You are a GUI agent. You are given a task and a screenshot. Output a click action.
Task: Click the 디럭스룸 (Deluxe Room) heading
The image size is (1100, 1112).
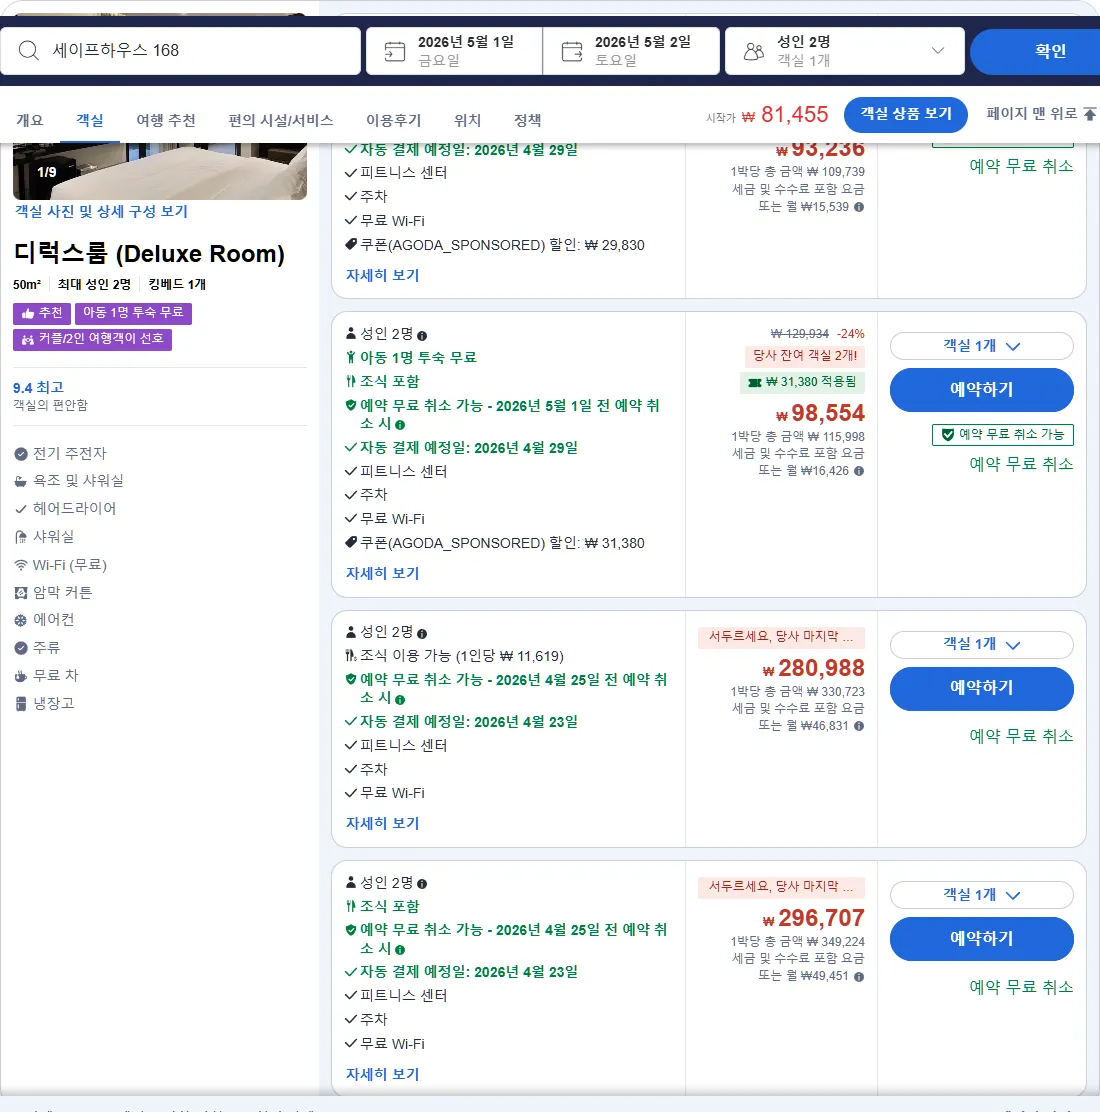(149, 253)
